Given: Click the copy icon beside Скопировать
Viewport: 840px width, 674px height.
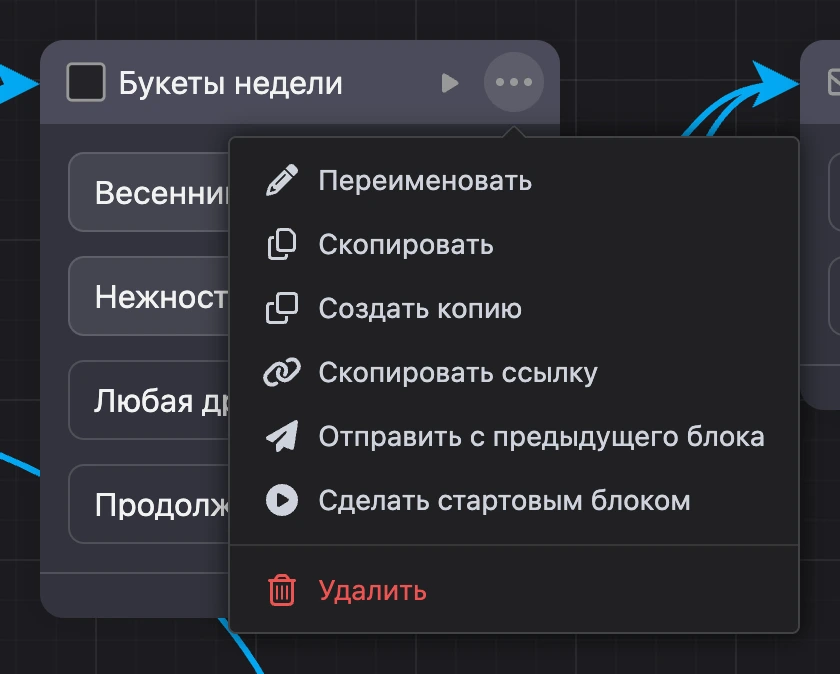Looking at the screenshot, I should click(x=282, y=245).
